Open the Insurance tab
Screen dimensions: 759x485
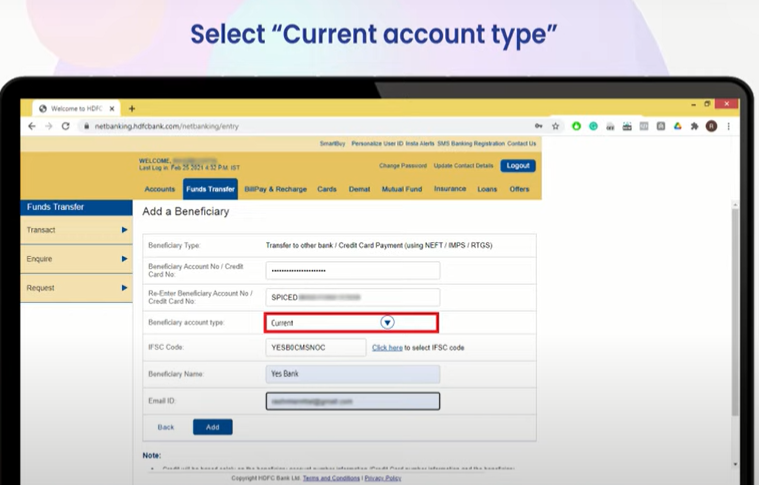pos(450,189)
